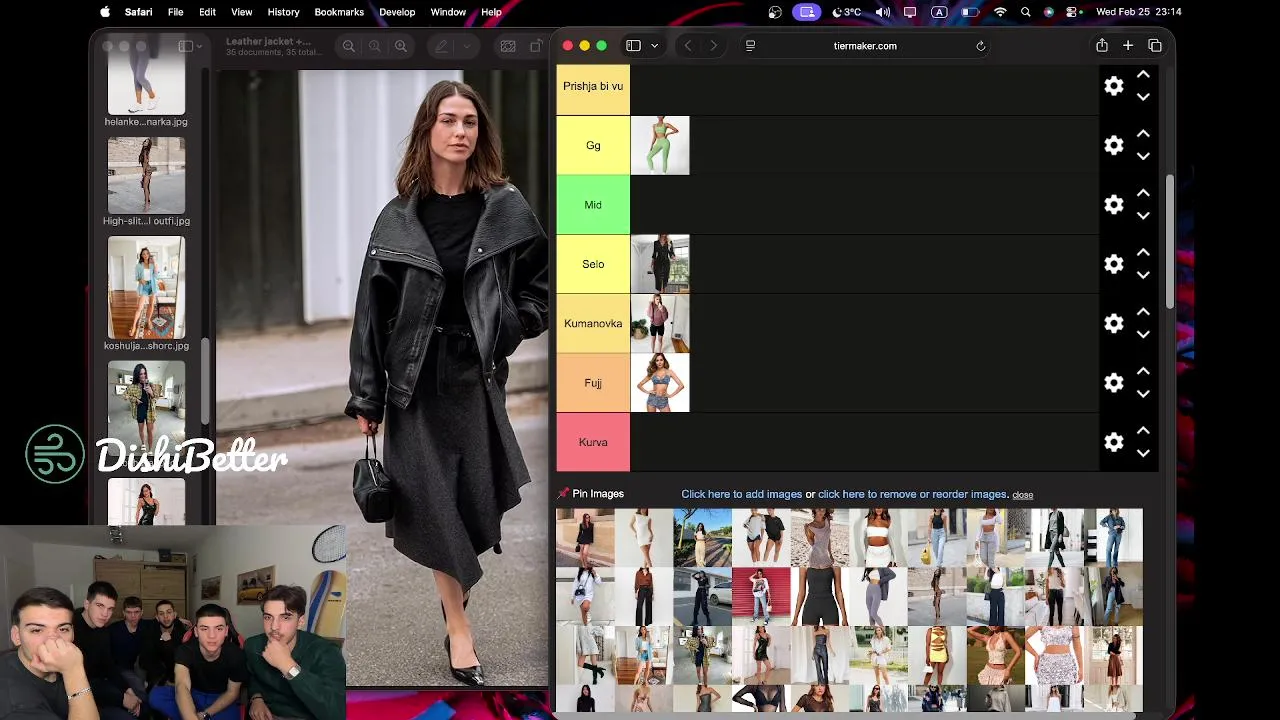Open the Apple menu
This screenshot has width=1280, height=720.
(105, 12)
